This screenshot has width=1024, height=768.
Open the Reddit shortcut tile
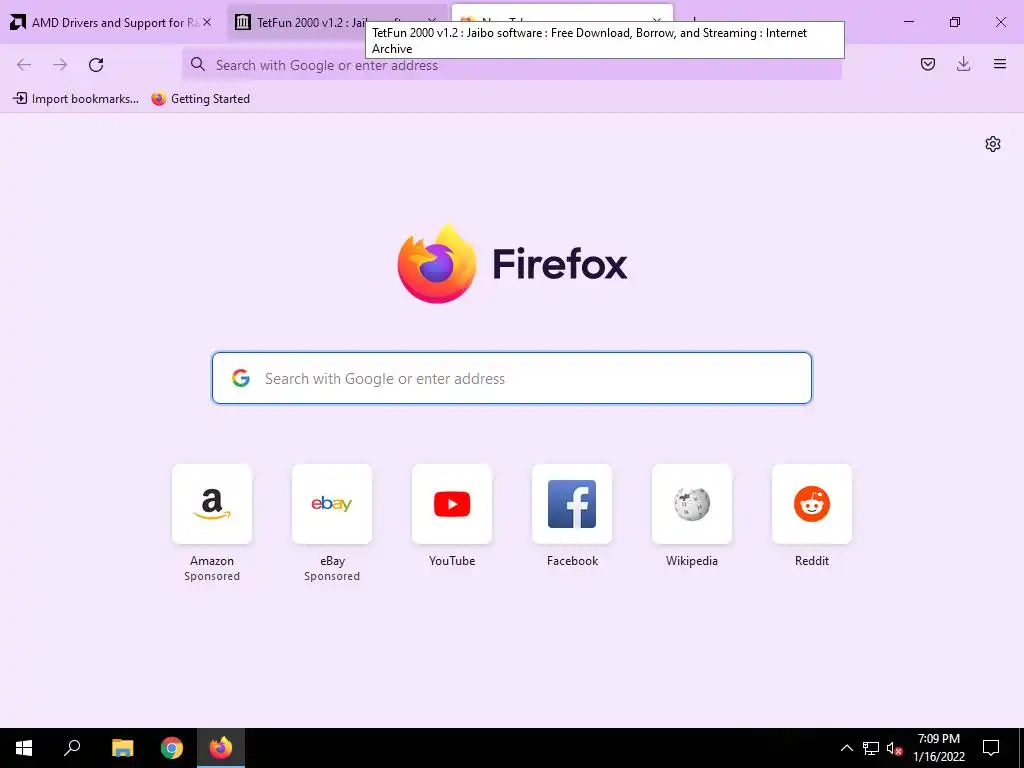[812, 504]
